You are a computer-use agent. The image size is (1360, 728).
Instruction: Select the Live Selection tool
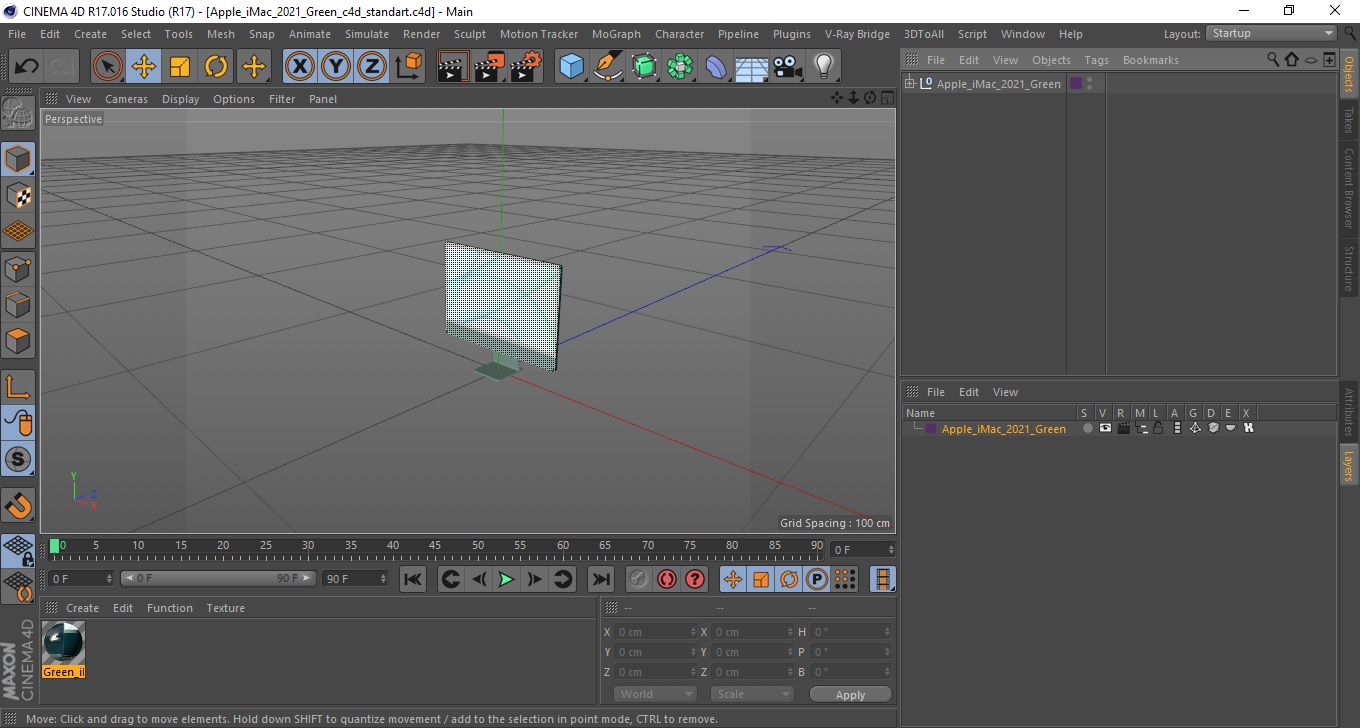(108, 67)
